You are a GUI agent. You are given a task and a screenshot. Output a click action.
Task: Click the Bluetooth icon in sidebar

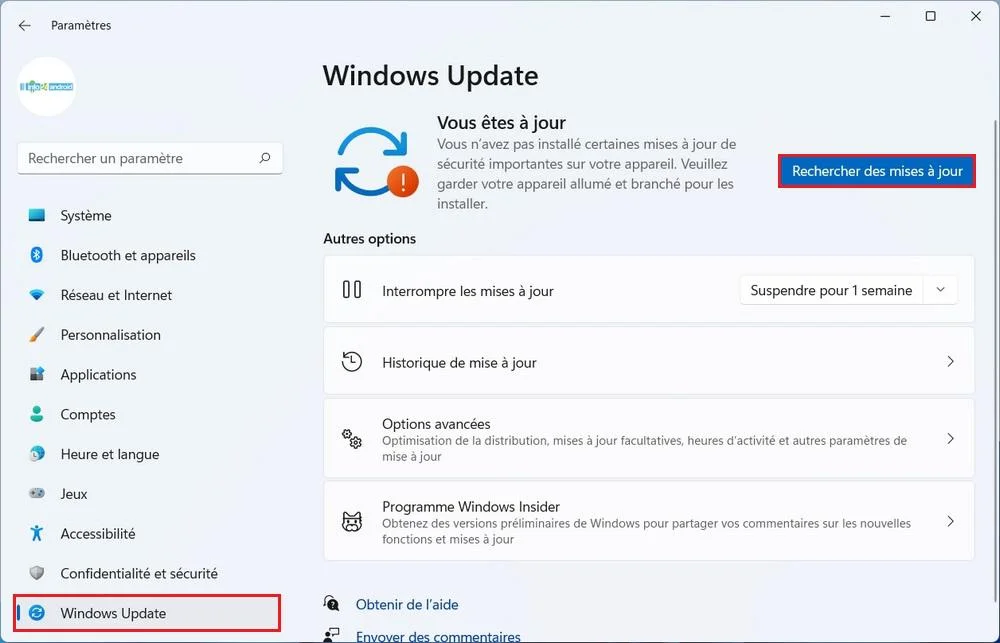37,255
